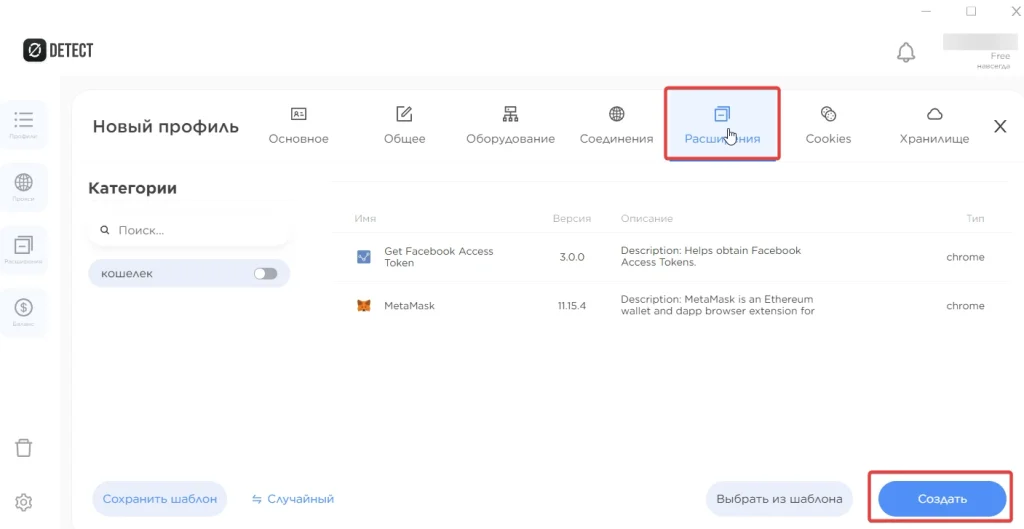This screenshot has height=529, width=1024.
Task: Click the notification bell icon
Action: 906,52
